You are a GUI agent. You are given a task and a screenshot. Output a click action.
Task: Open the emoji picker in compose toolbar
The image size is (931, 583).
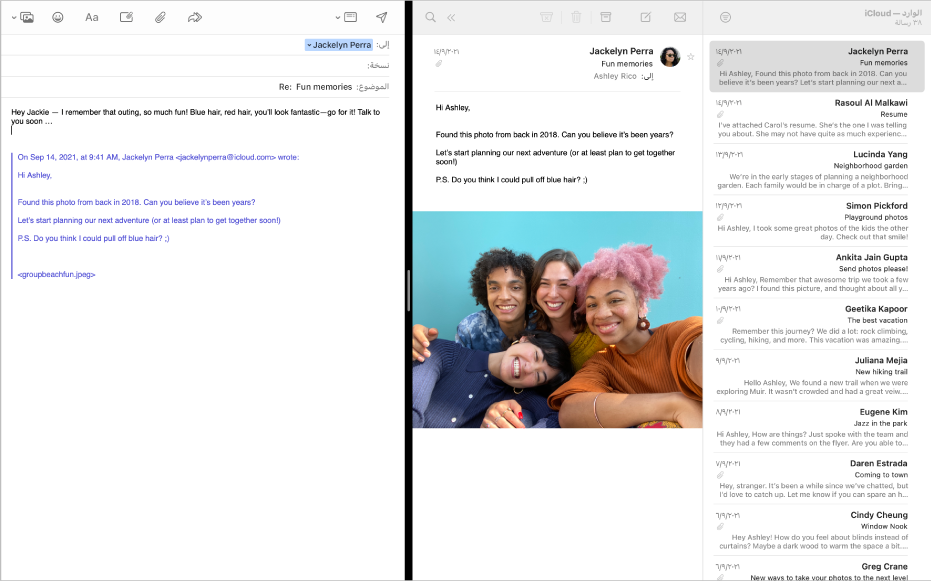[58, 17]
